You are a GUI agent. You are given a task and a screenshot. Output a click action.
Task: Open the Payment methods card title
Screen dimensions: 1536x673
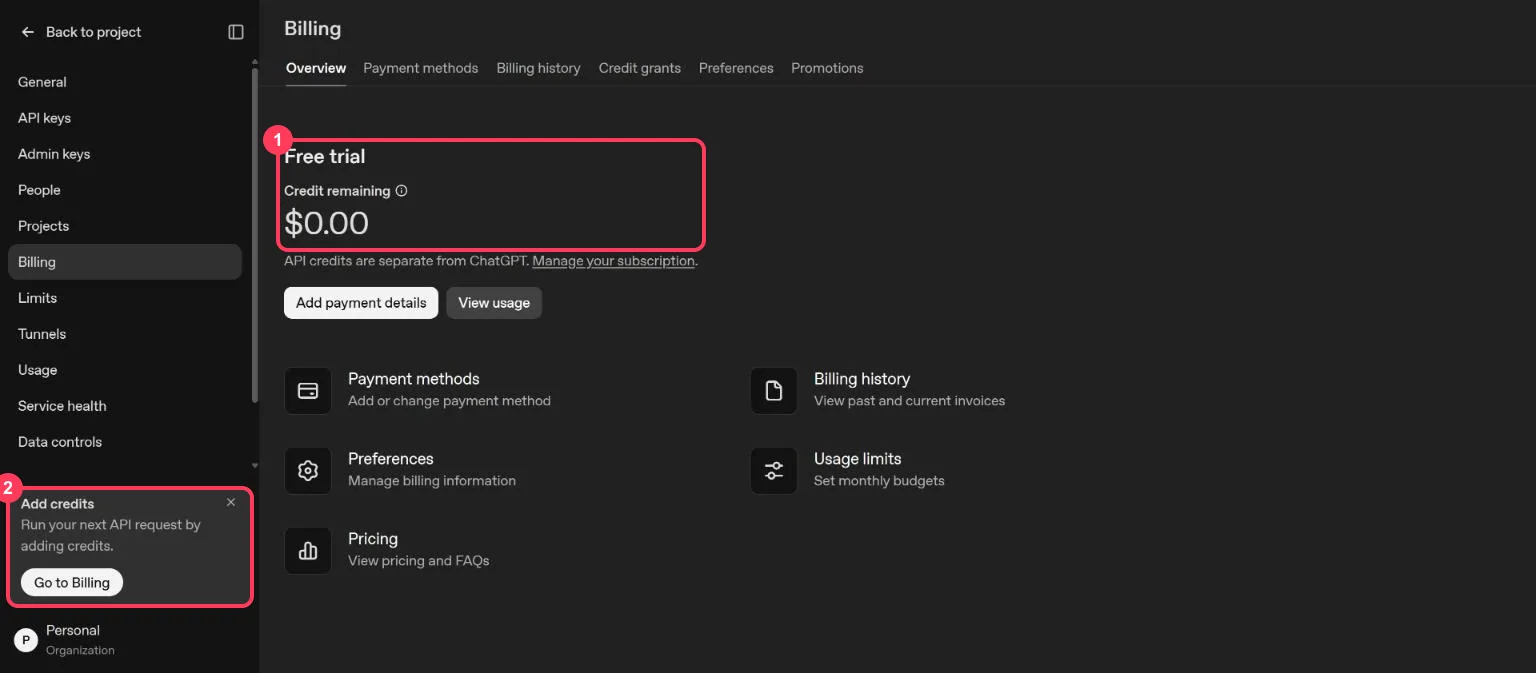(414, 379)
